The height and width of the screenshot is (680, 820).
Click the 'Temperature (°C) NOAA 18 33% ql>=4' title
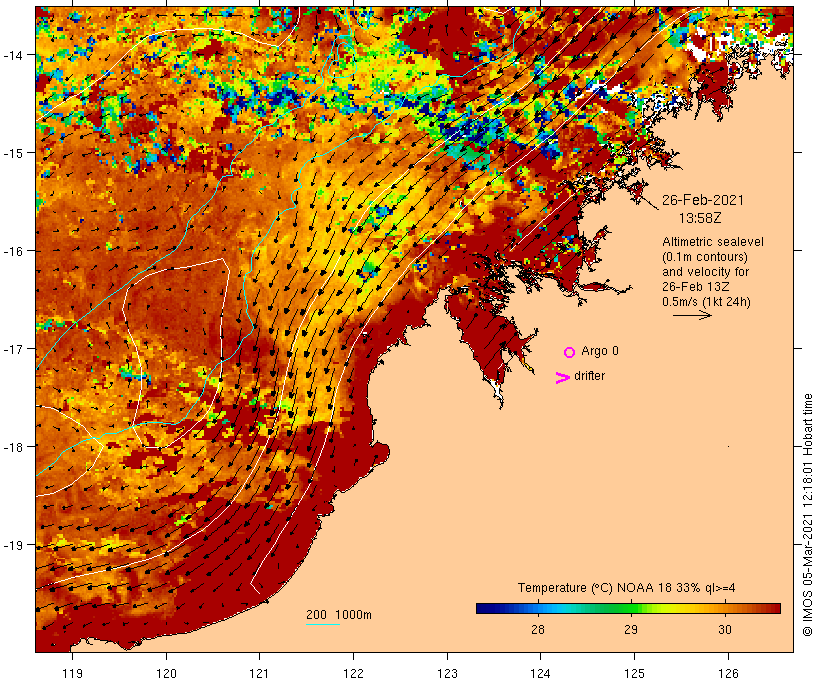tap(627, 588)
